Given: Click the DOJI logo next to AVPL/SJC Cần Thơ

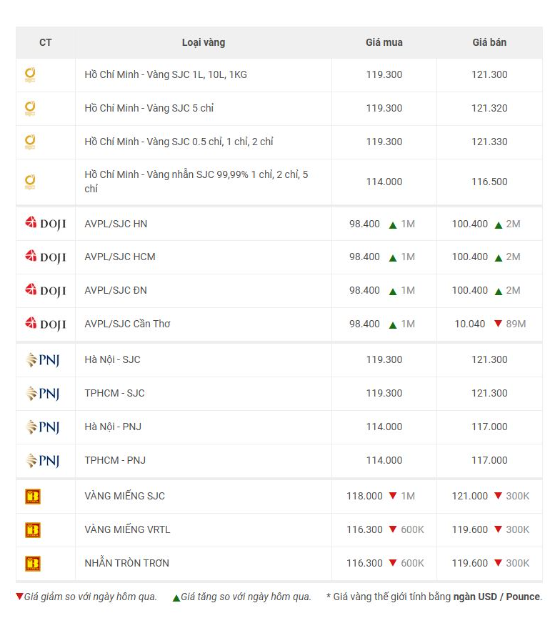Looking at the screenshot, I should coord(45,324).
